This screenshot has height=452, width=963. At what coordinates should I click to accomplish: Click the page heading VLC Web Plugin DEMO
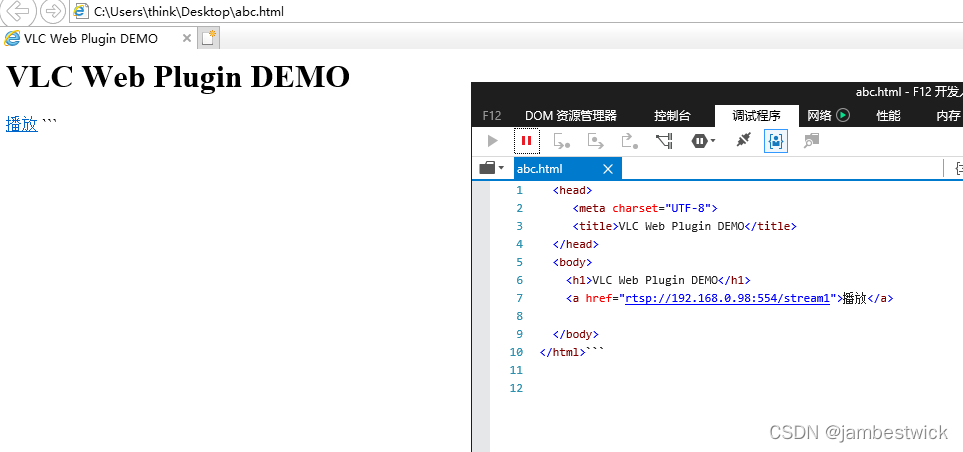coord(178,77)
